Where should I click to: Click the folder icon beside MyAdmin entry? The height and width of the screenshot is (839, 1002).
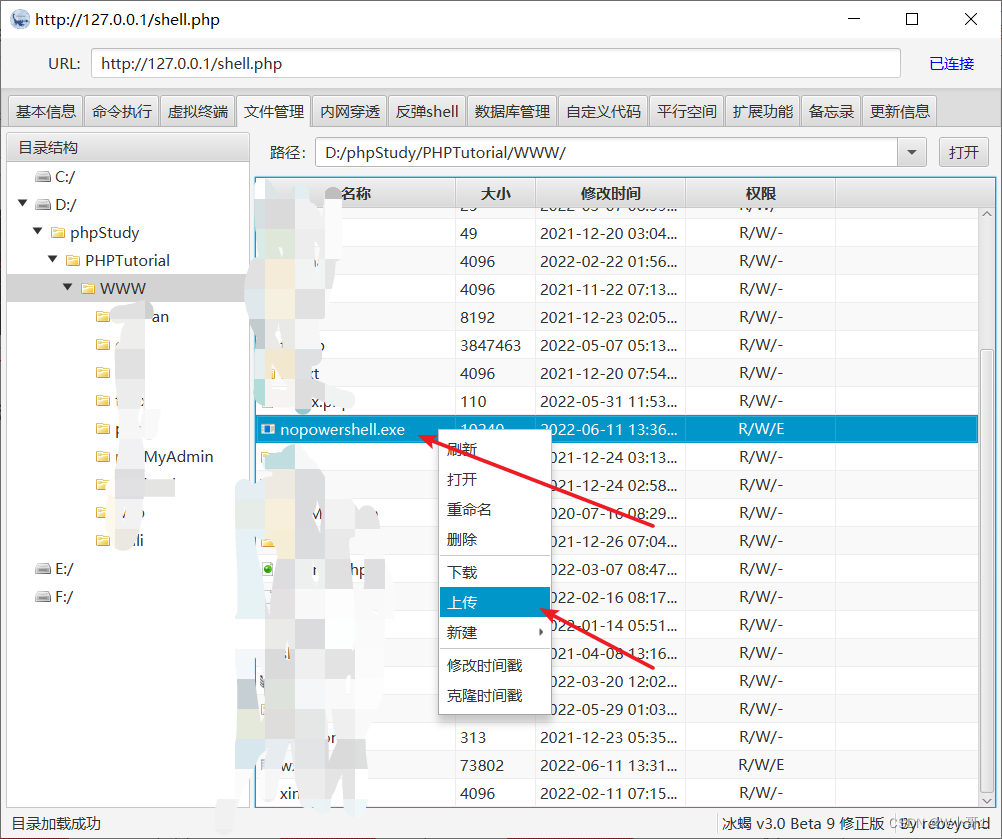pyautogui.click(x=103, y=456)
